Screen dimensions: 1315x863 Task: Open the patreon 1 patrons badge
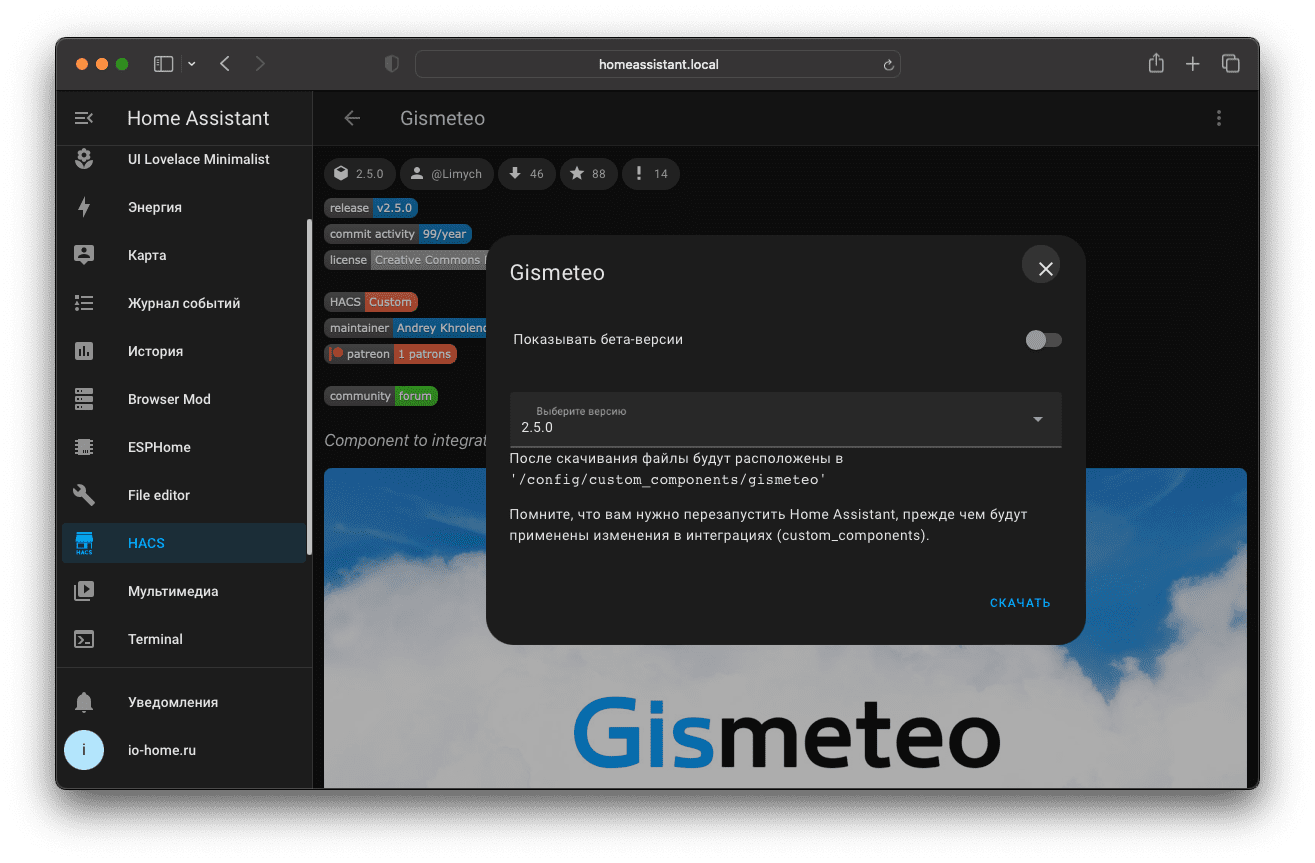coord(391,354)
